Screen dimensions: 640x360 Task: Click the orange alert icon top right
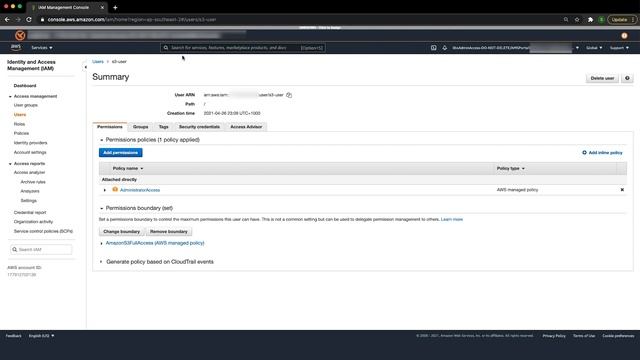[x=624, y=36]
